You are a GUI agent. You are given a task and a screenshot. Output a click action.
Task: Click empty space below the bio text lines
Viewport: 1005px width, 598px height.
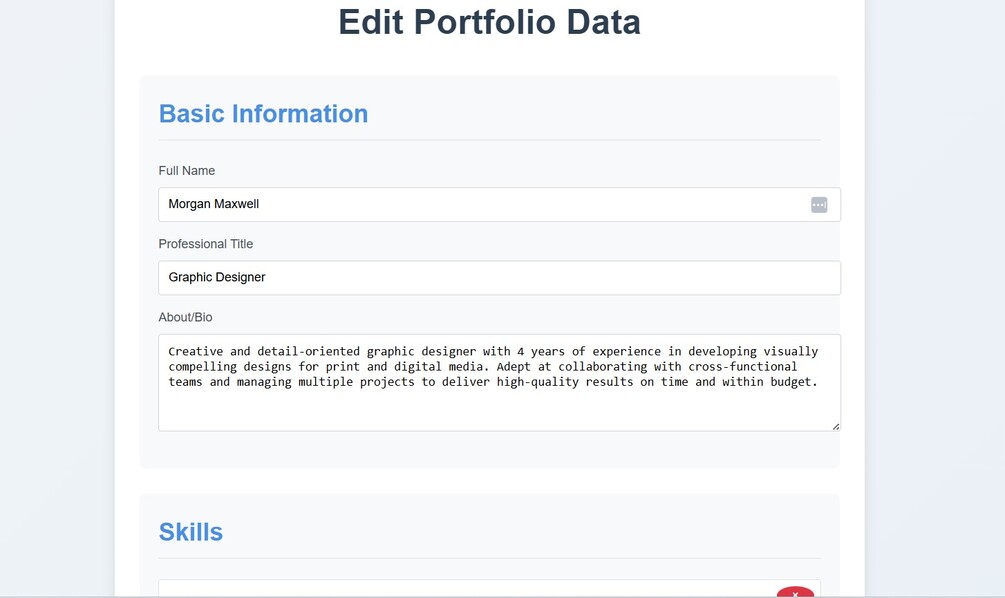[x=498, y=411]
